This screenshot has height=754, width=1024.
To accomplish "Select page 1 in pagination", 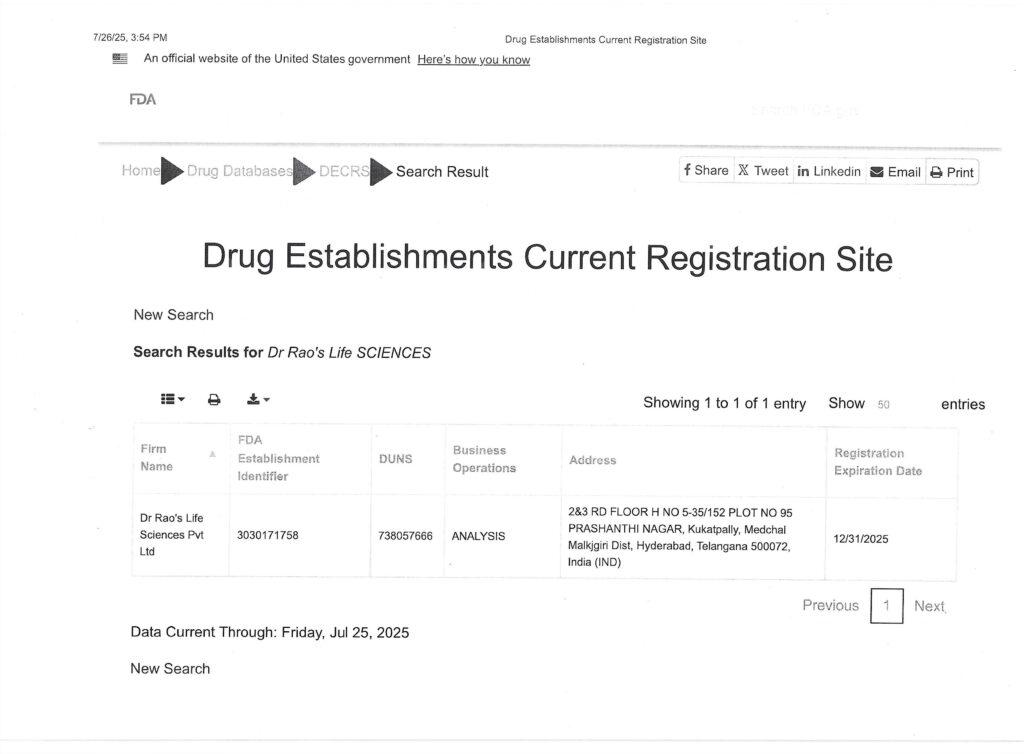I will [x=886, y=606].
